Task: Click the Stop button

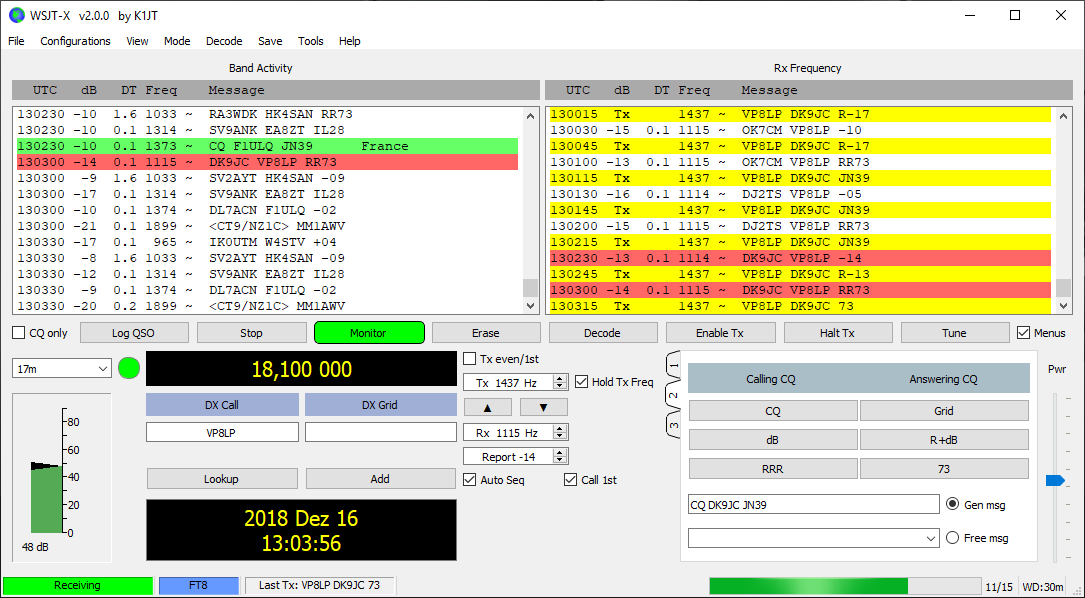Action: point(251,333)
